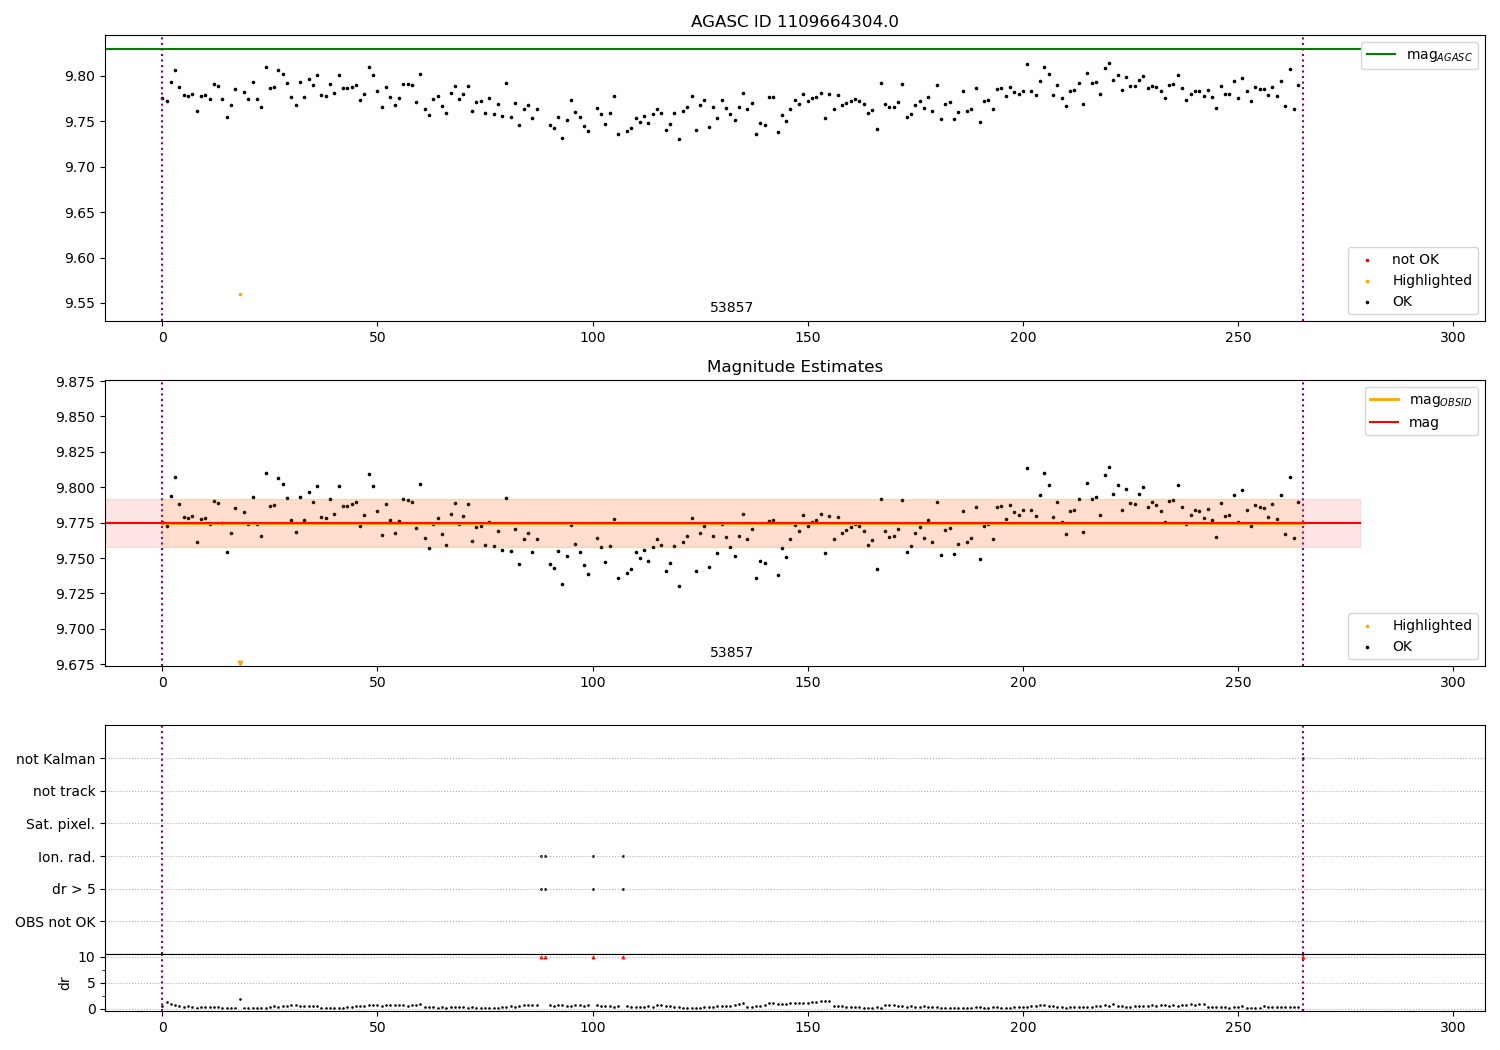1500x1050 pixels.
Task: Click the 9.55 tick label on top plot
Action: (x=78, y=304)
